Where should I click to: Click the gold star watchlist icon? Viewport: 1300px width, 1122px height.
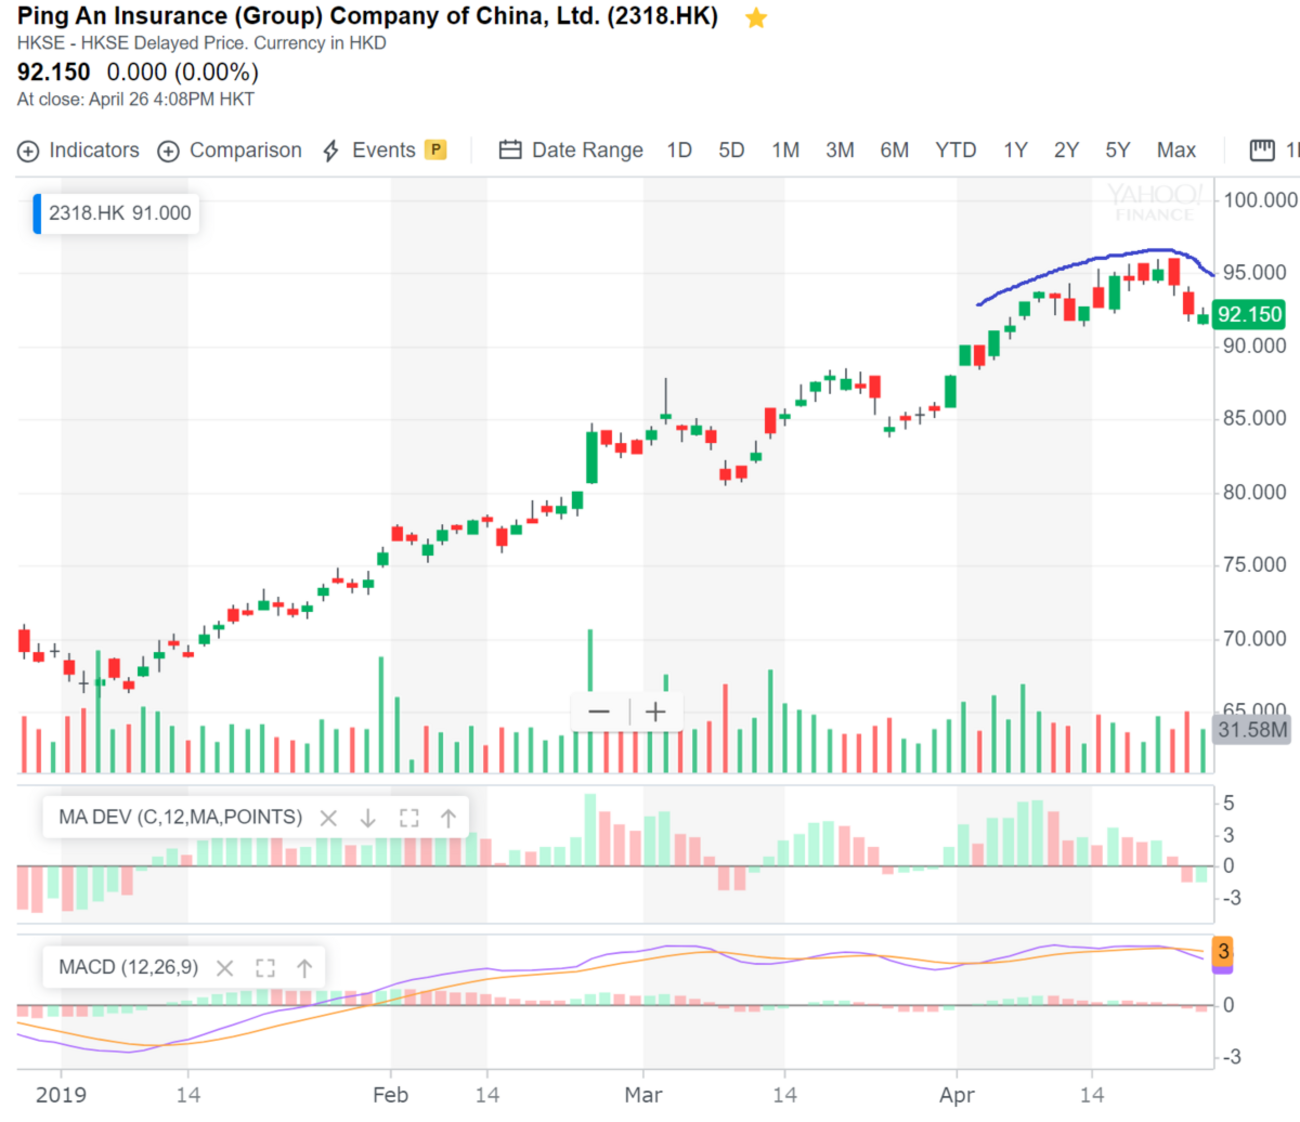tap(756, 18)
